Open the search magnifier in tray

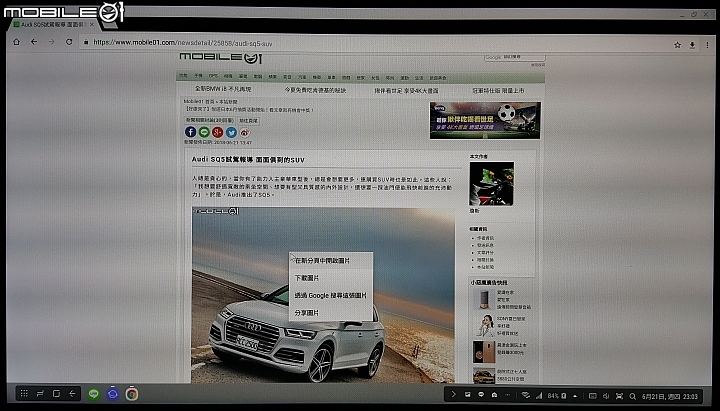click(x=633, y=396)
